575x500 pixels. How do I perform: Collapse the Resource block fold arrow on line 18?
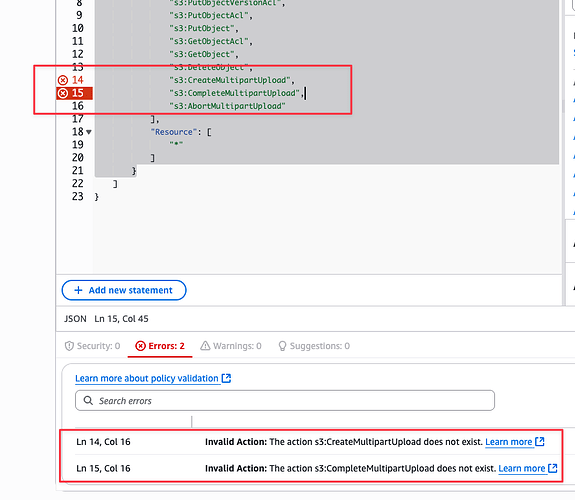point(88,132)
